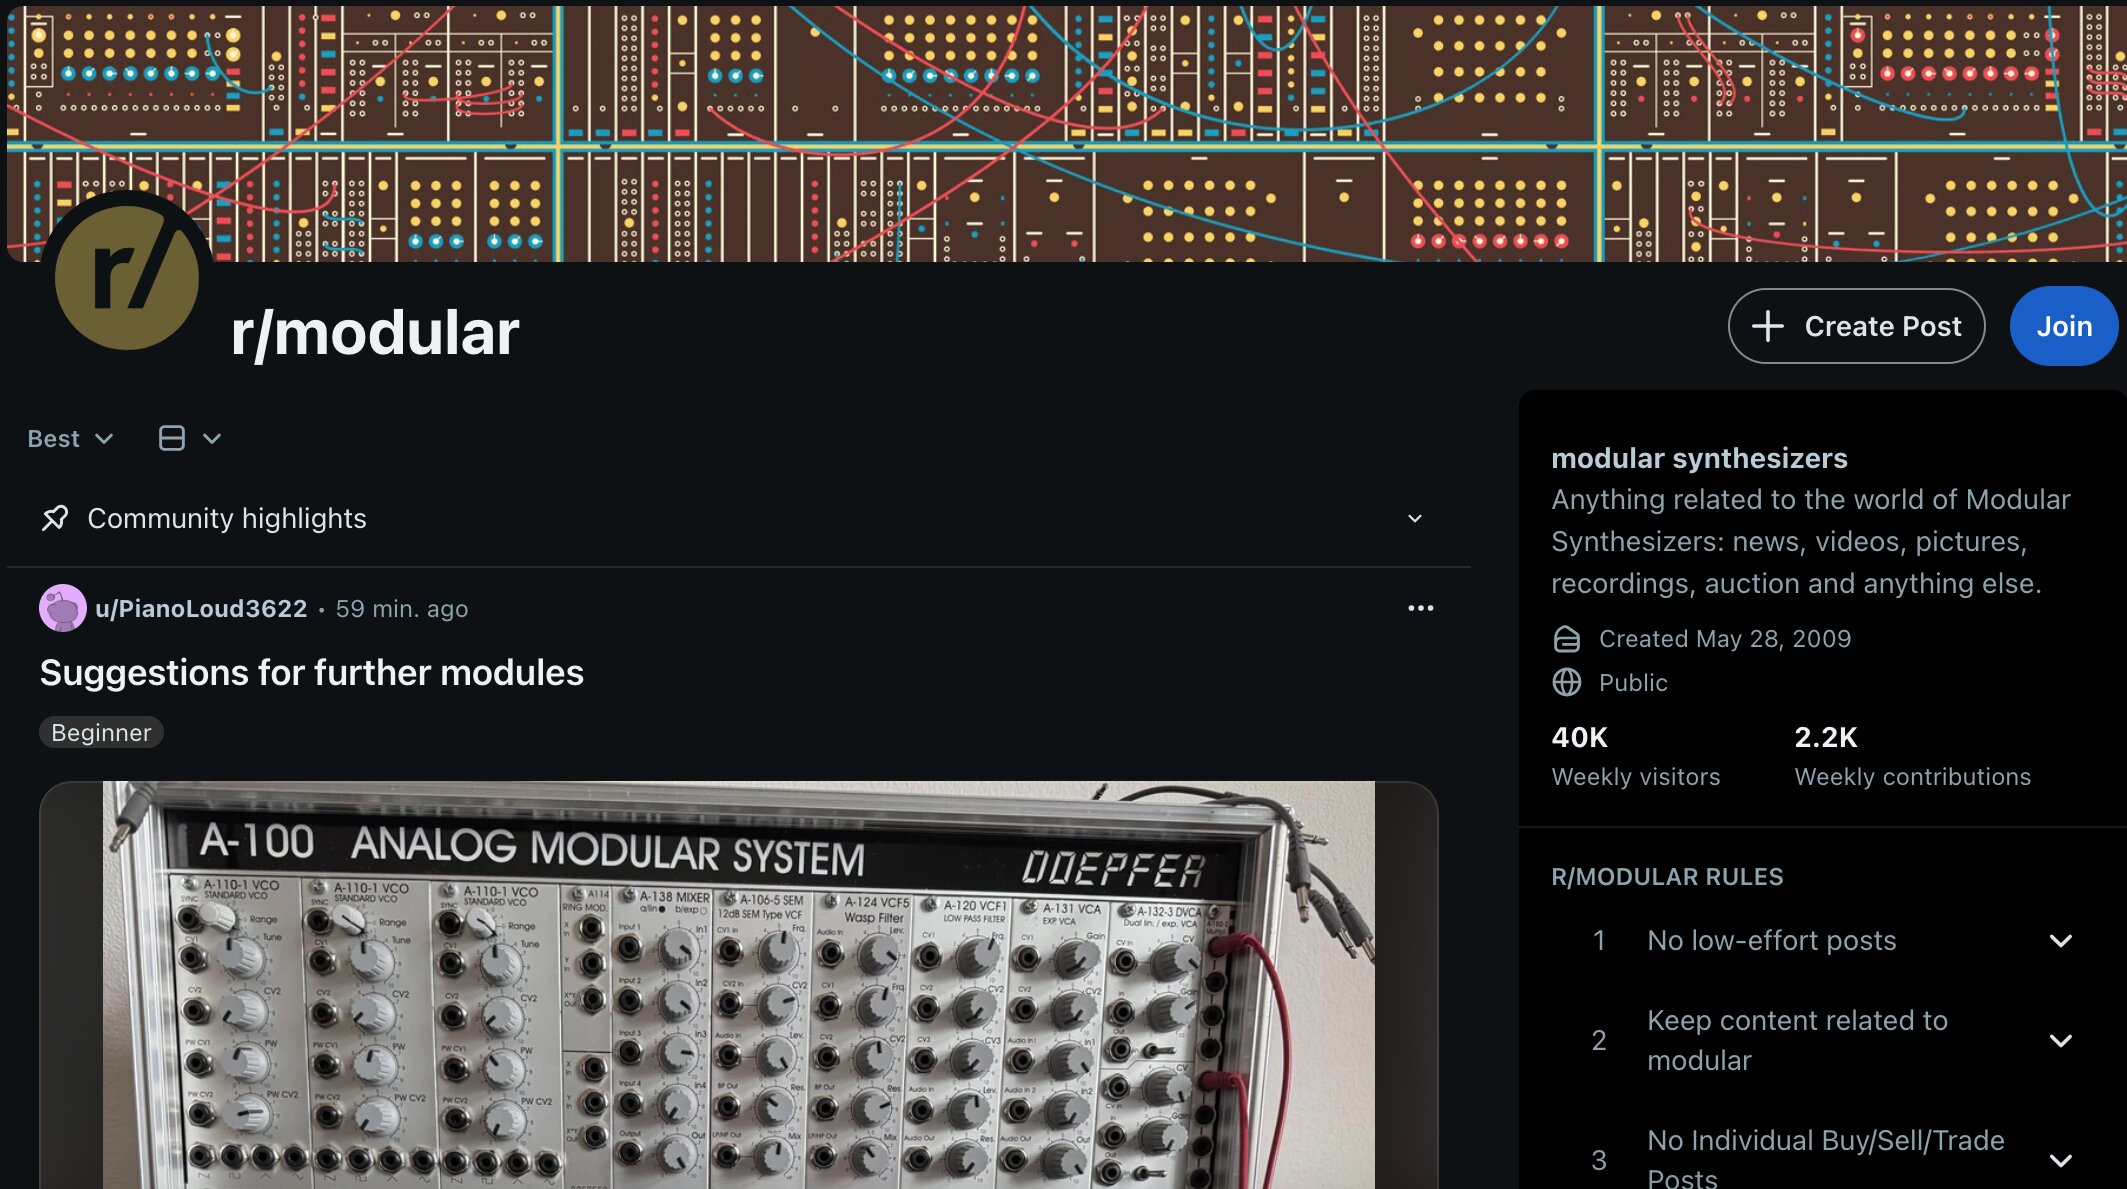The image size is (2127, 1189).
Task: Collapse the Community highlights section
Action: [x=1414, y=518]
